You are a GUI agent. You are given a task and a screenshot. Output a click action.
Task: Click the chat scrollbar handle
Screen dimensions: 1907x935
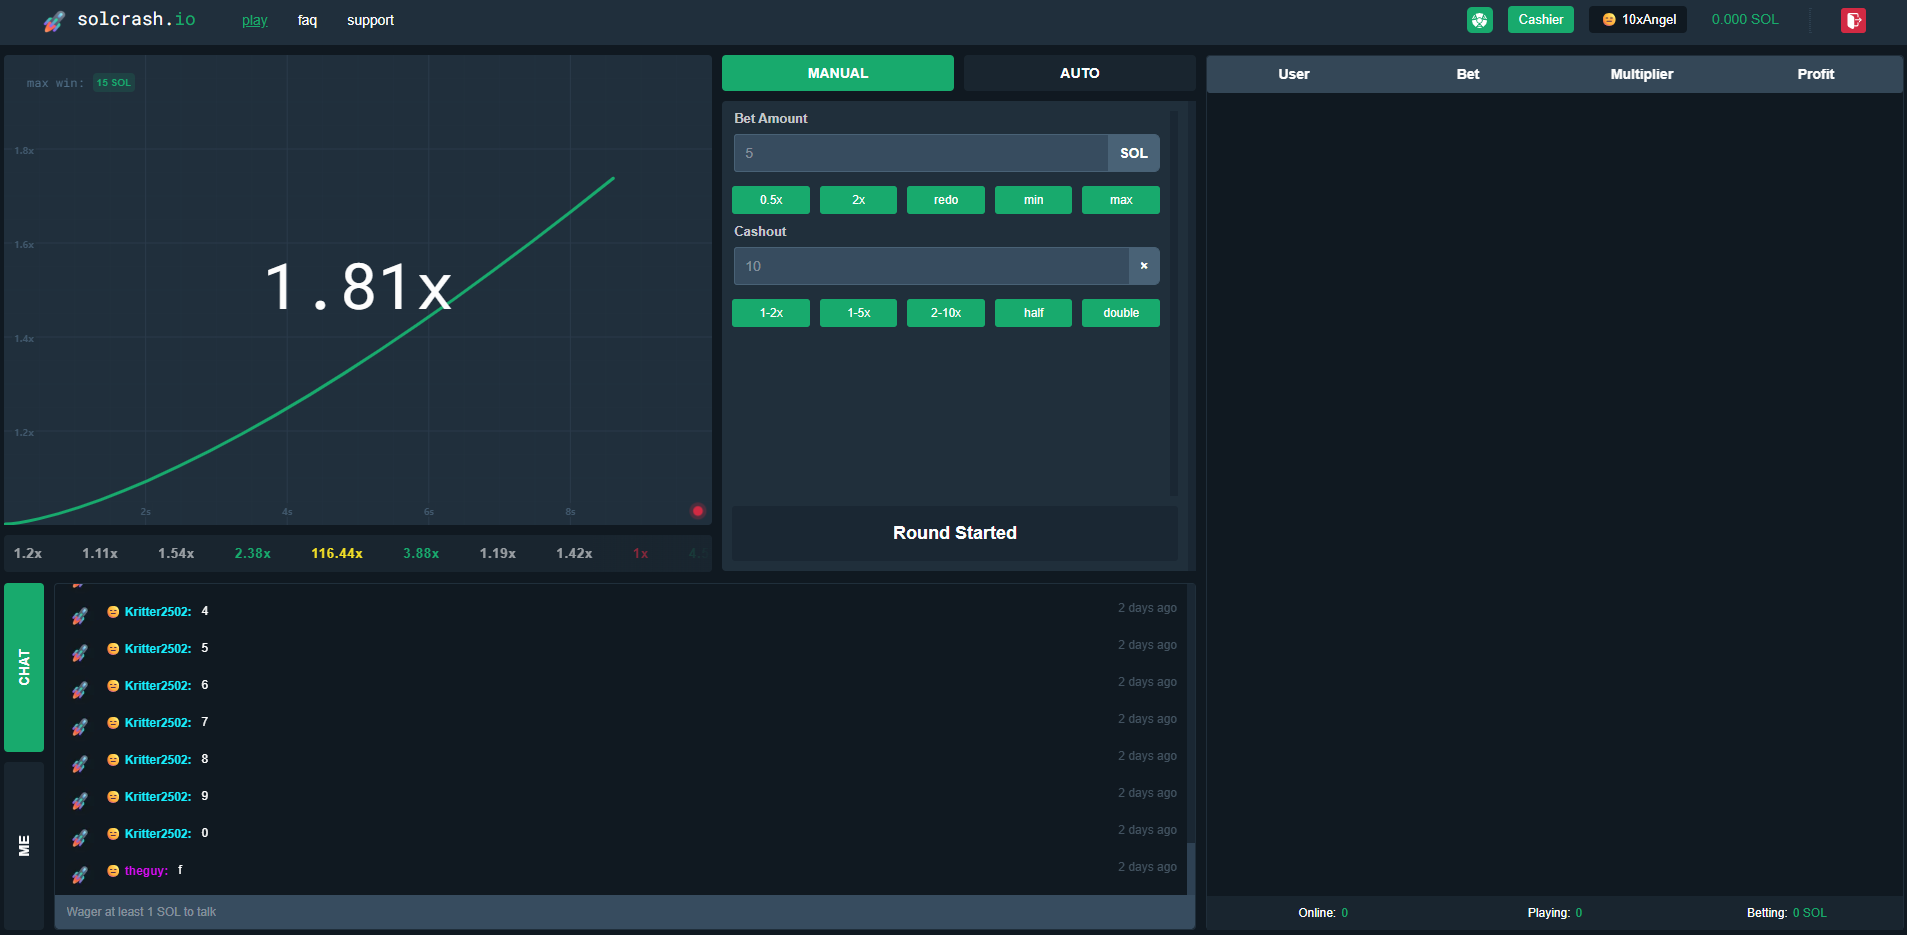pyautogui.click(x=1190, y=867)
